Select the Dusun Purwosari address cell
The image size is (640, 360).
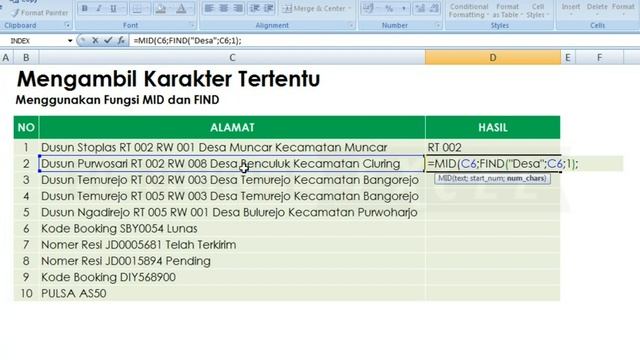[232, 164]
